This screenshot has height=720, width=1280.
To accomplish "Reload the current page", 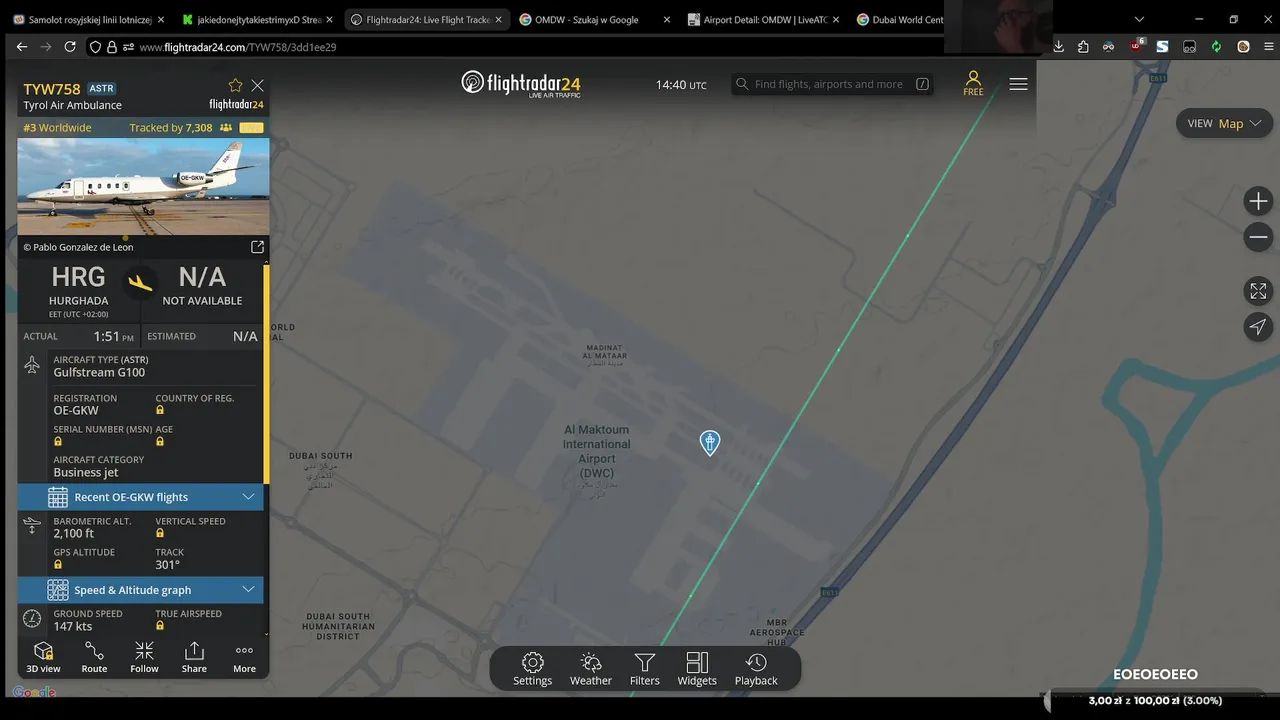I will pyautogui.click(x=70, y=47).
